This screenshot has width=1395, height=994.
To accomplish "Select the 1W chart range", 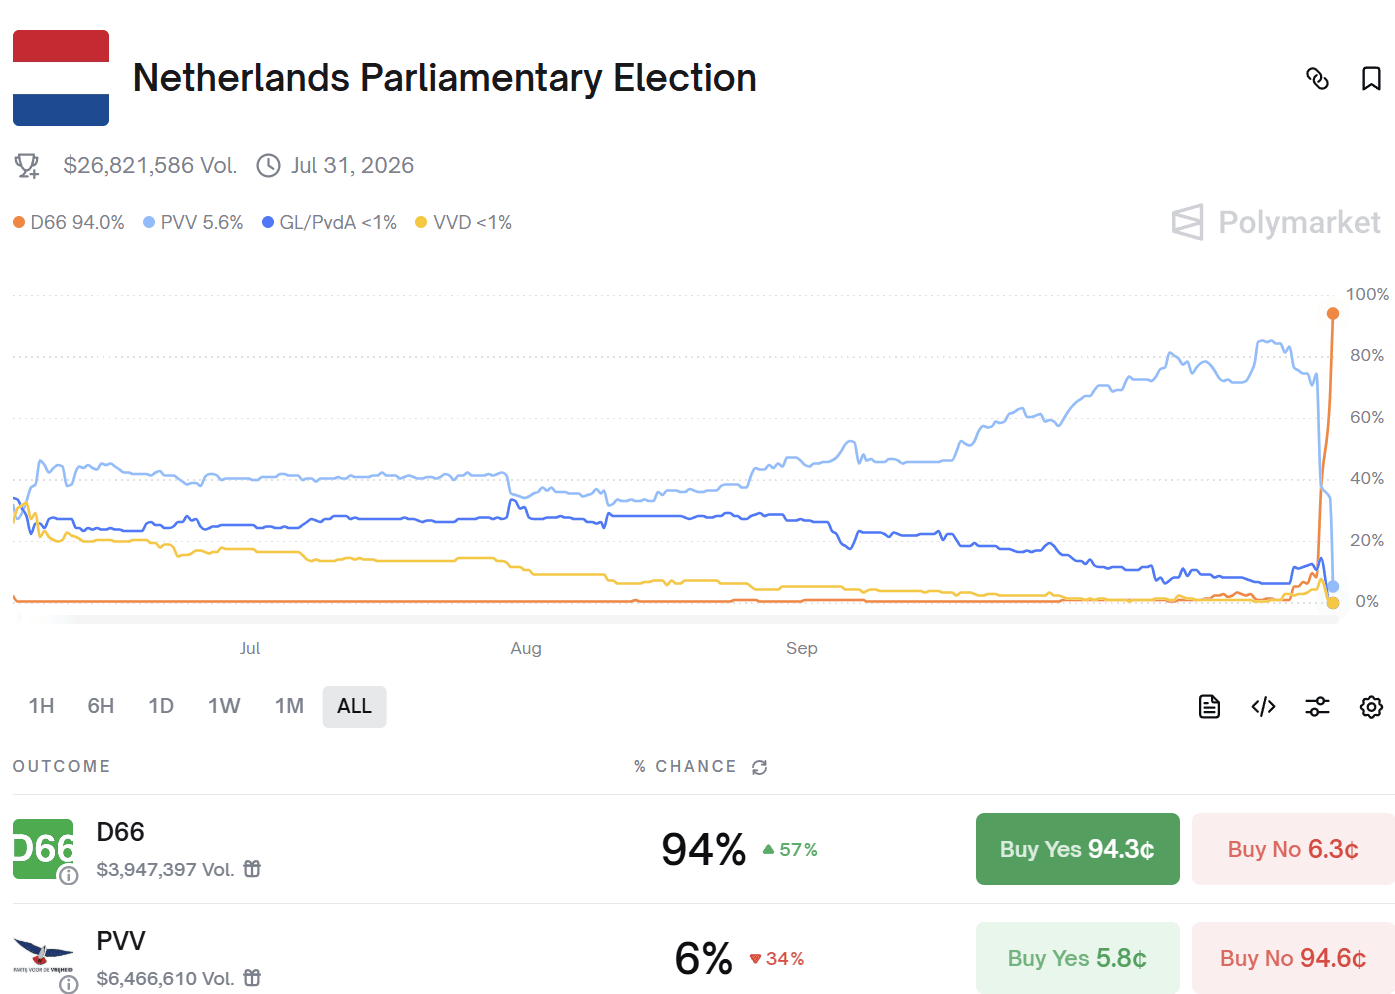I will tap(224, 706).
